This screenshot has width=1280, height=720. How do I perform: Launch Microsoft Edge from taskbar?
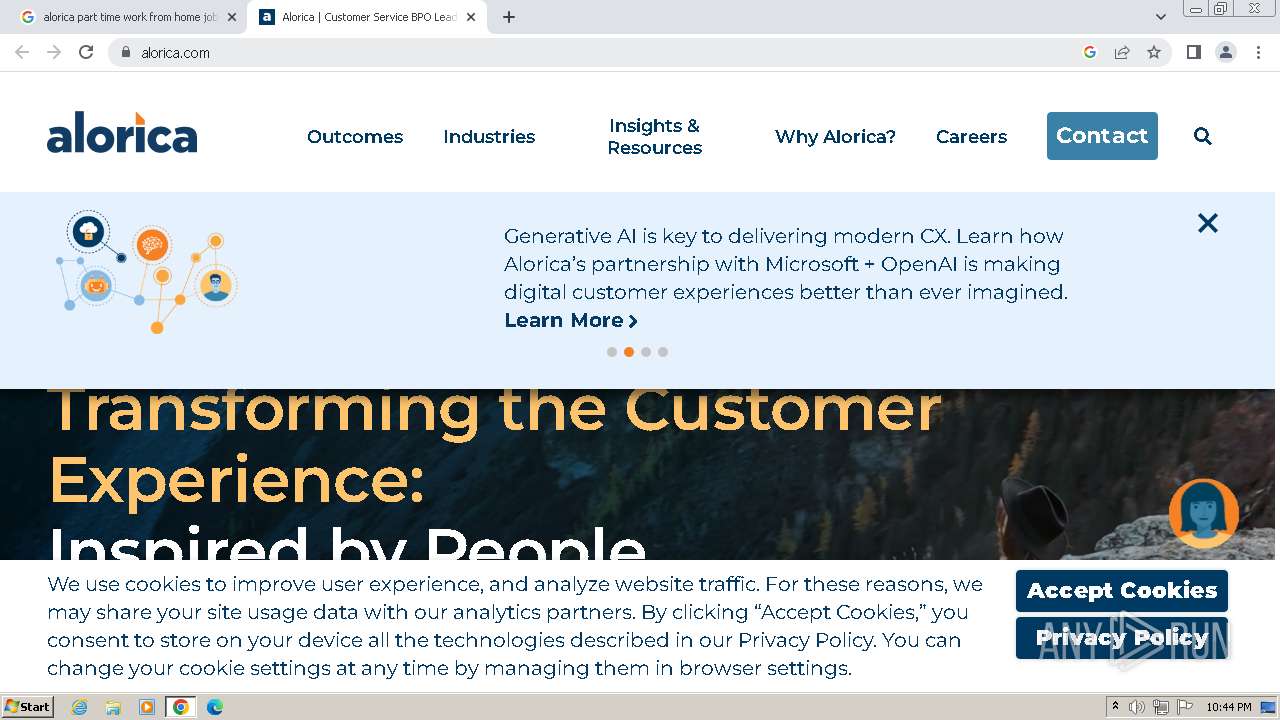point(215,707)
